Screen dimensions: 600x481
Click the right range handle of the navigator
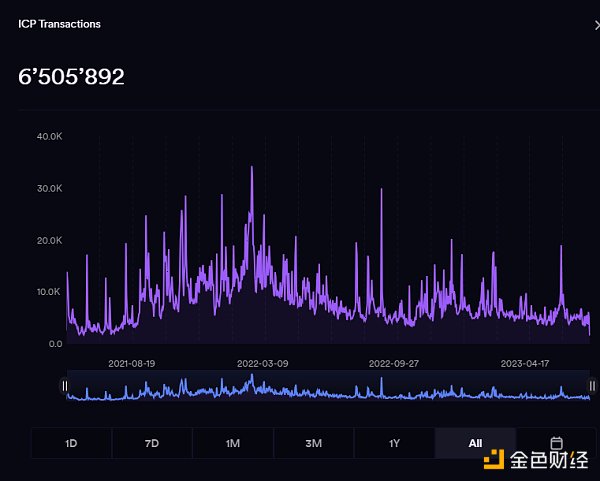tap(592, 386)
